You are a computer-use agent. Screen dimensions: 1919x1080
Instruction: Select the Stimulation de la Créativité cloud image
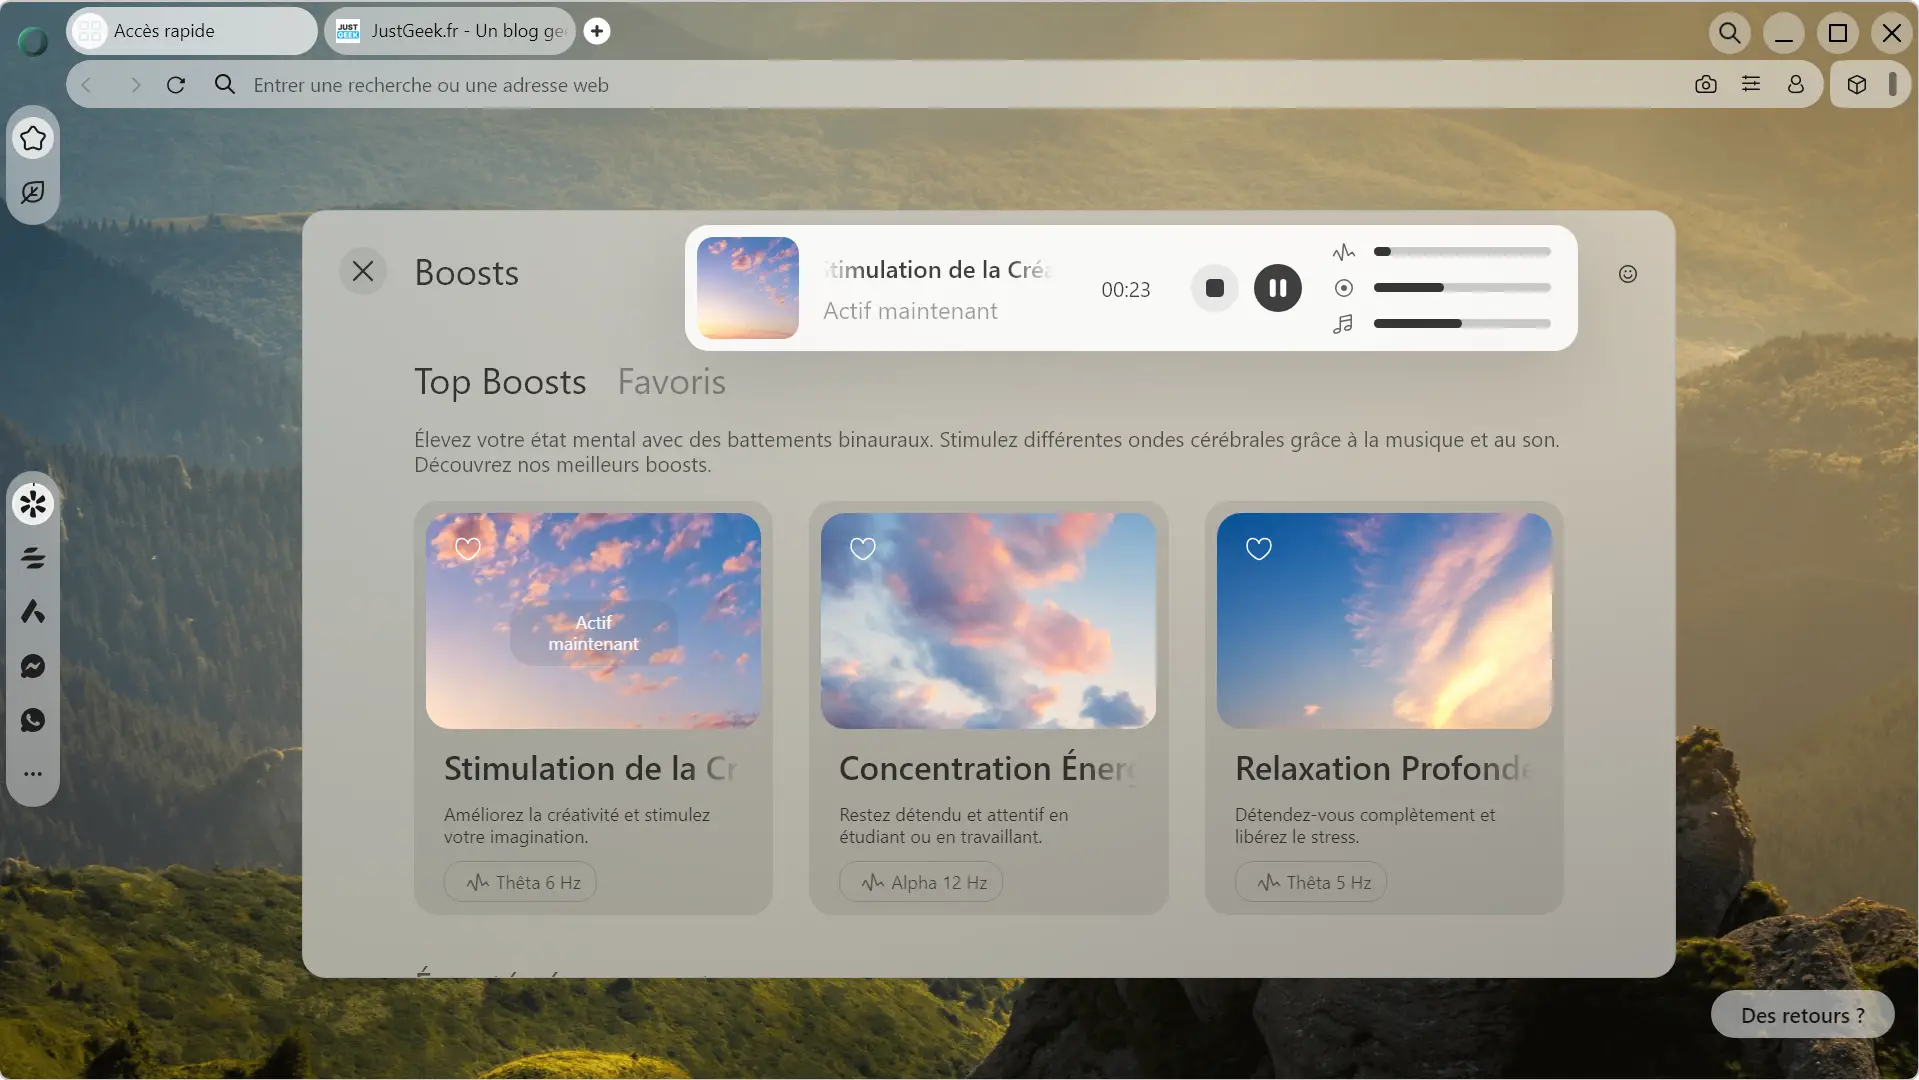point(593,621)
